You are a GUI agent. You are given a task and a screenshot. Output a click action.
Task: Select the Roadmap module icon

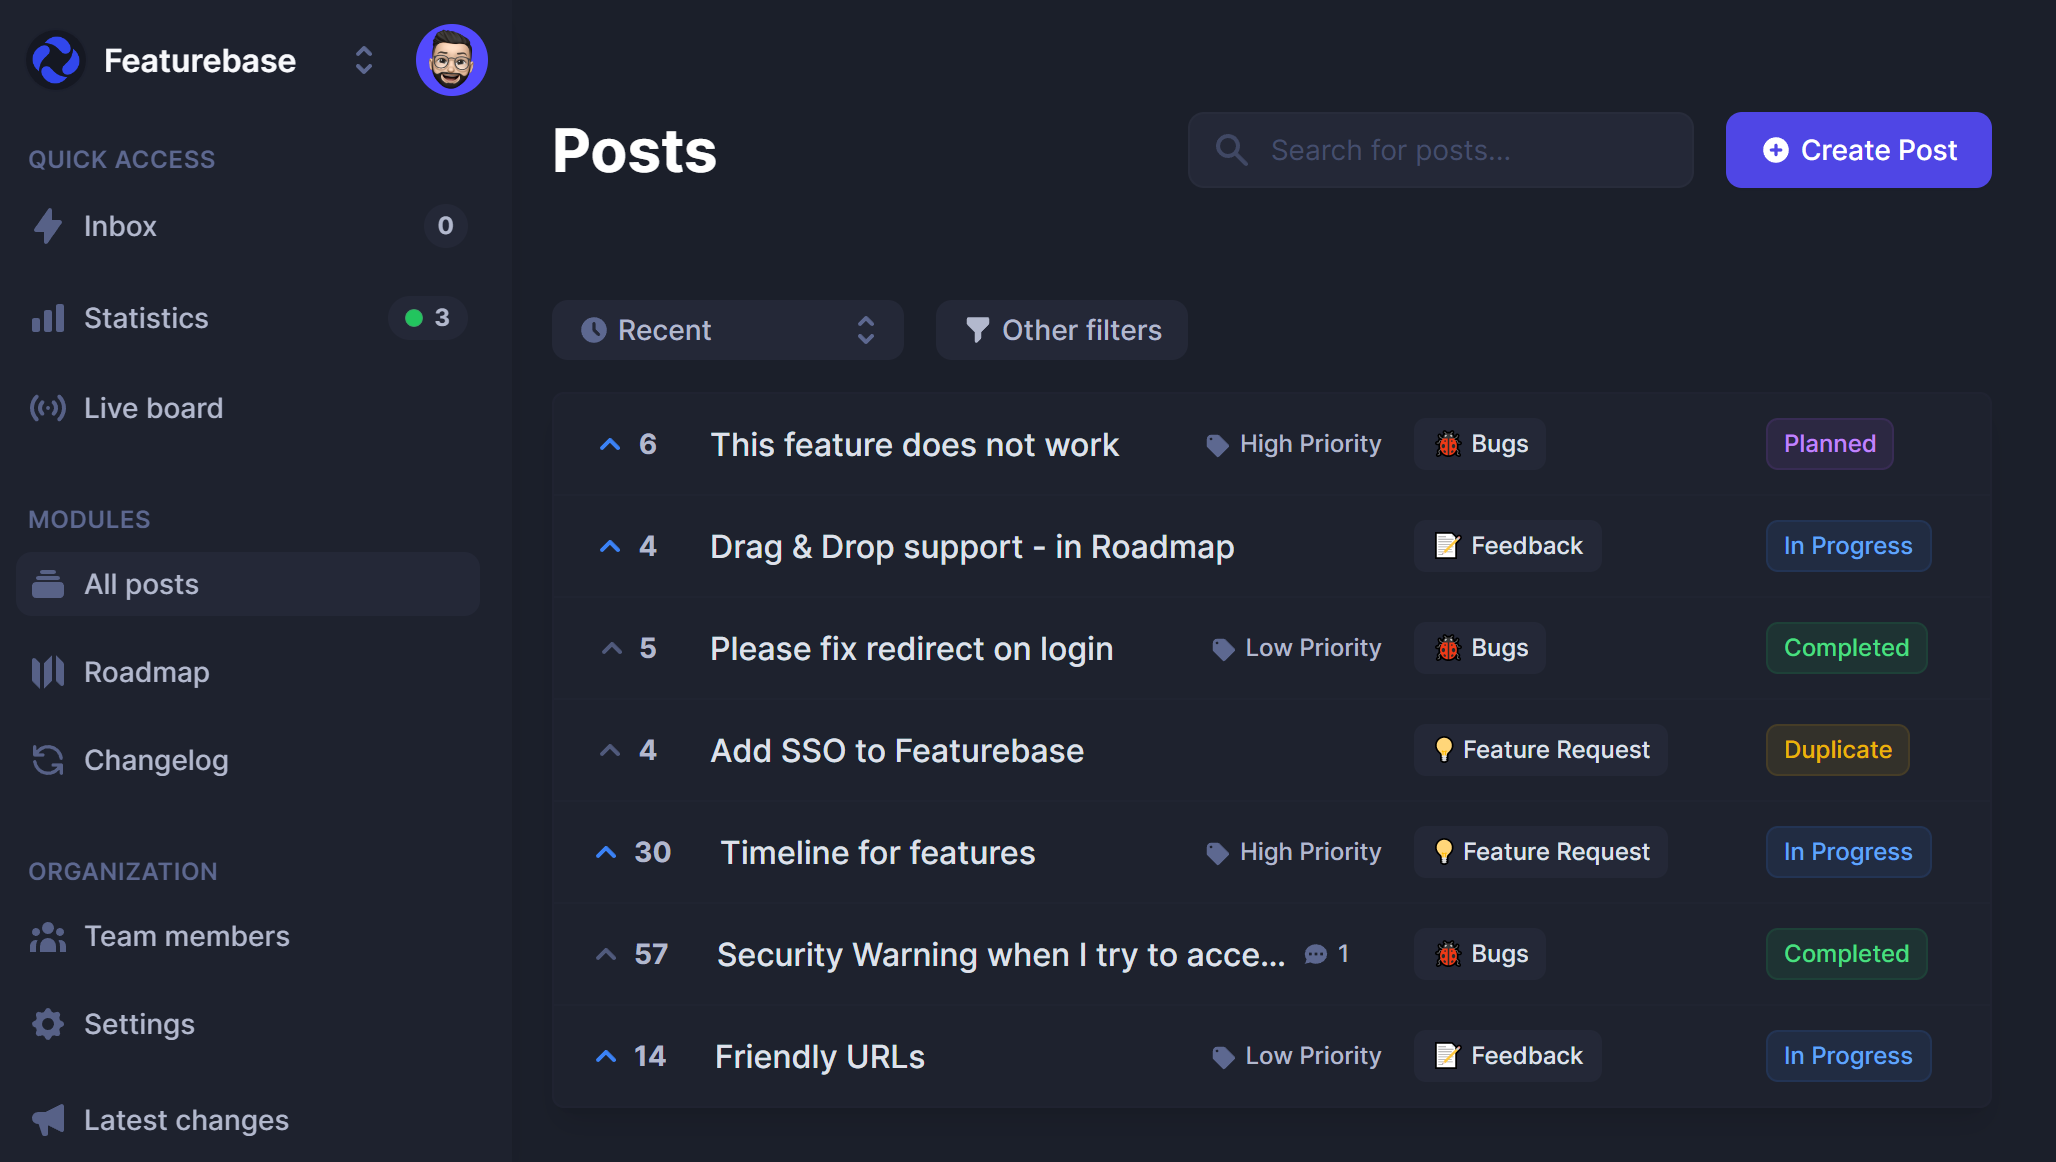47,671
